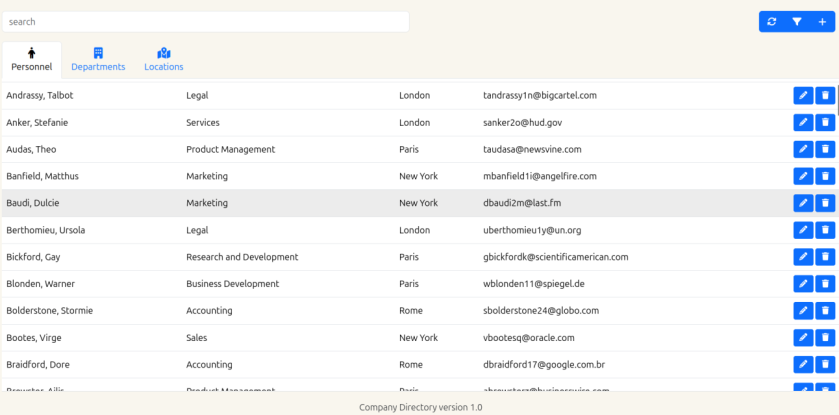The width and height of the screenshot is (839, 415).
Task: Delete Stefanie Anker using trash icon
Action: click(x=825, y=123)
